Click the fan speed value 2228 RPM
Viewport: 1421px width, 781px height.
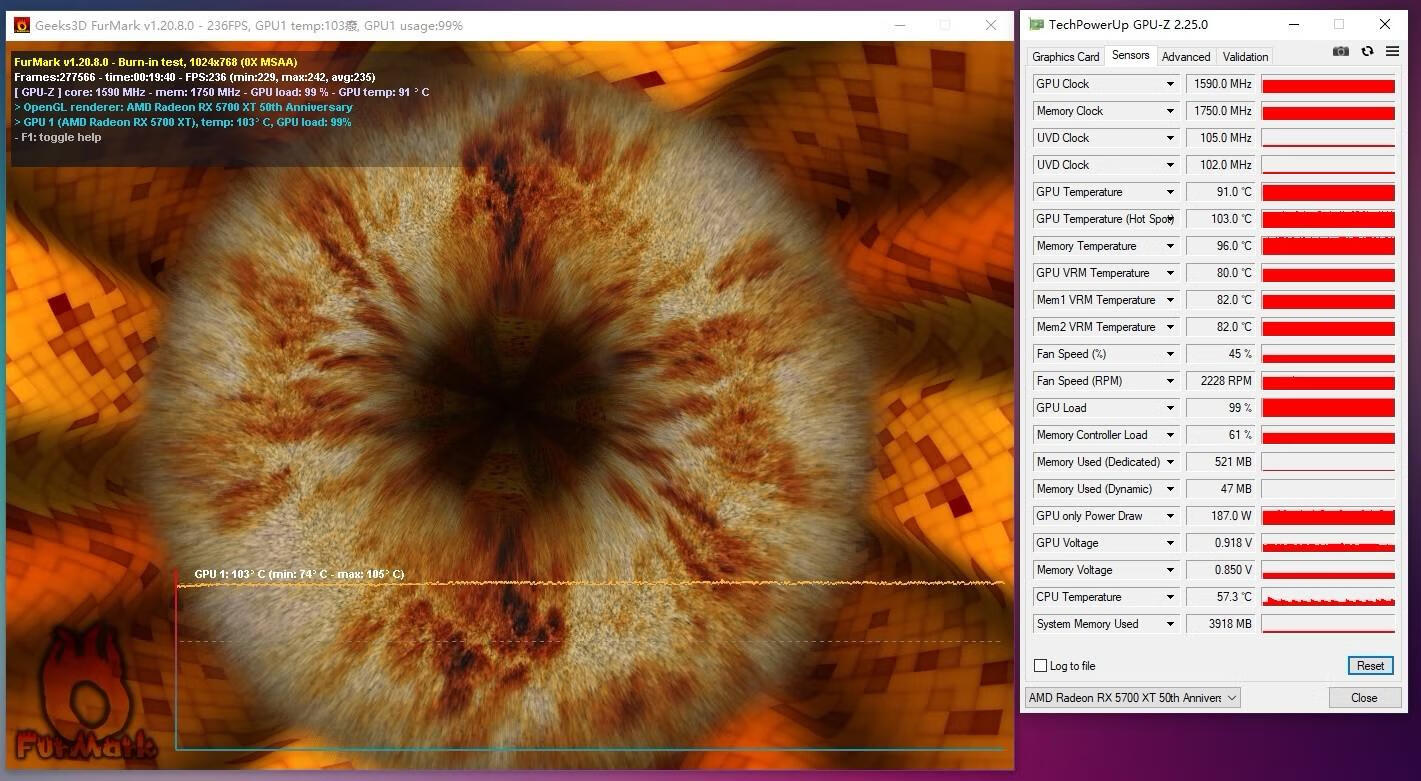click(1221, 381)
